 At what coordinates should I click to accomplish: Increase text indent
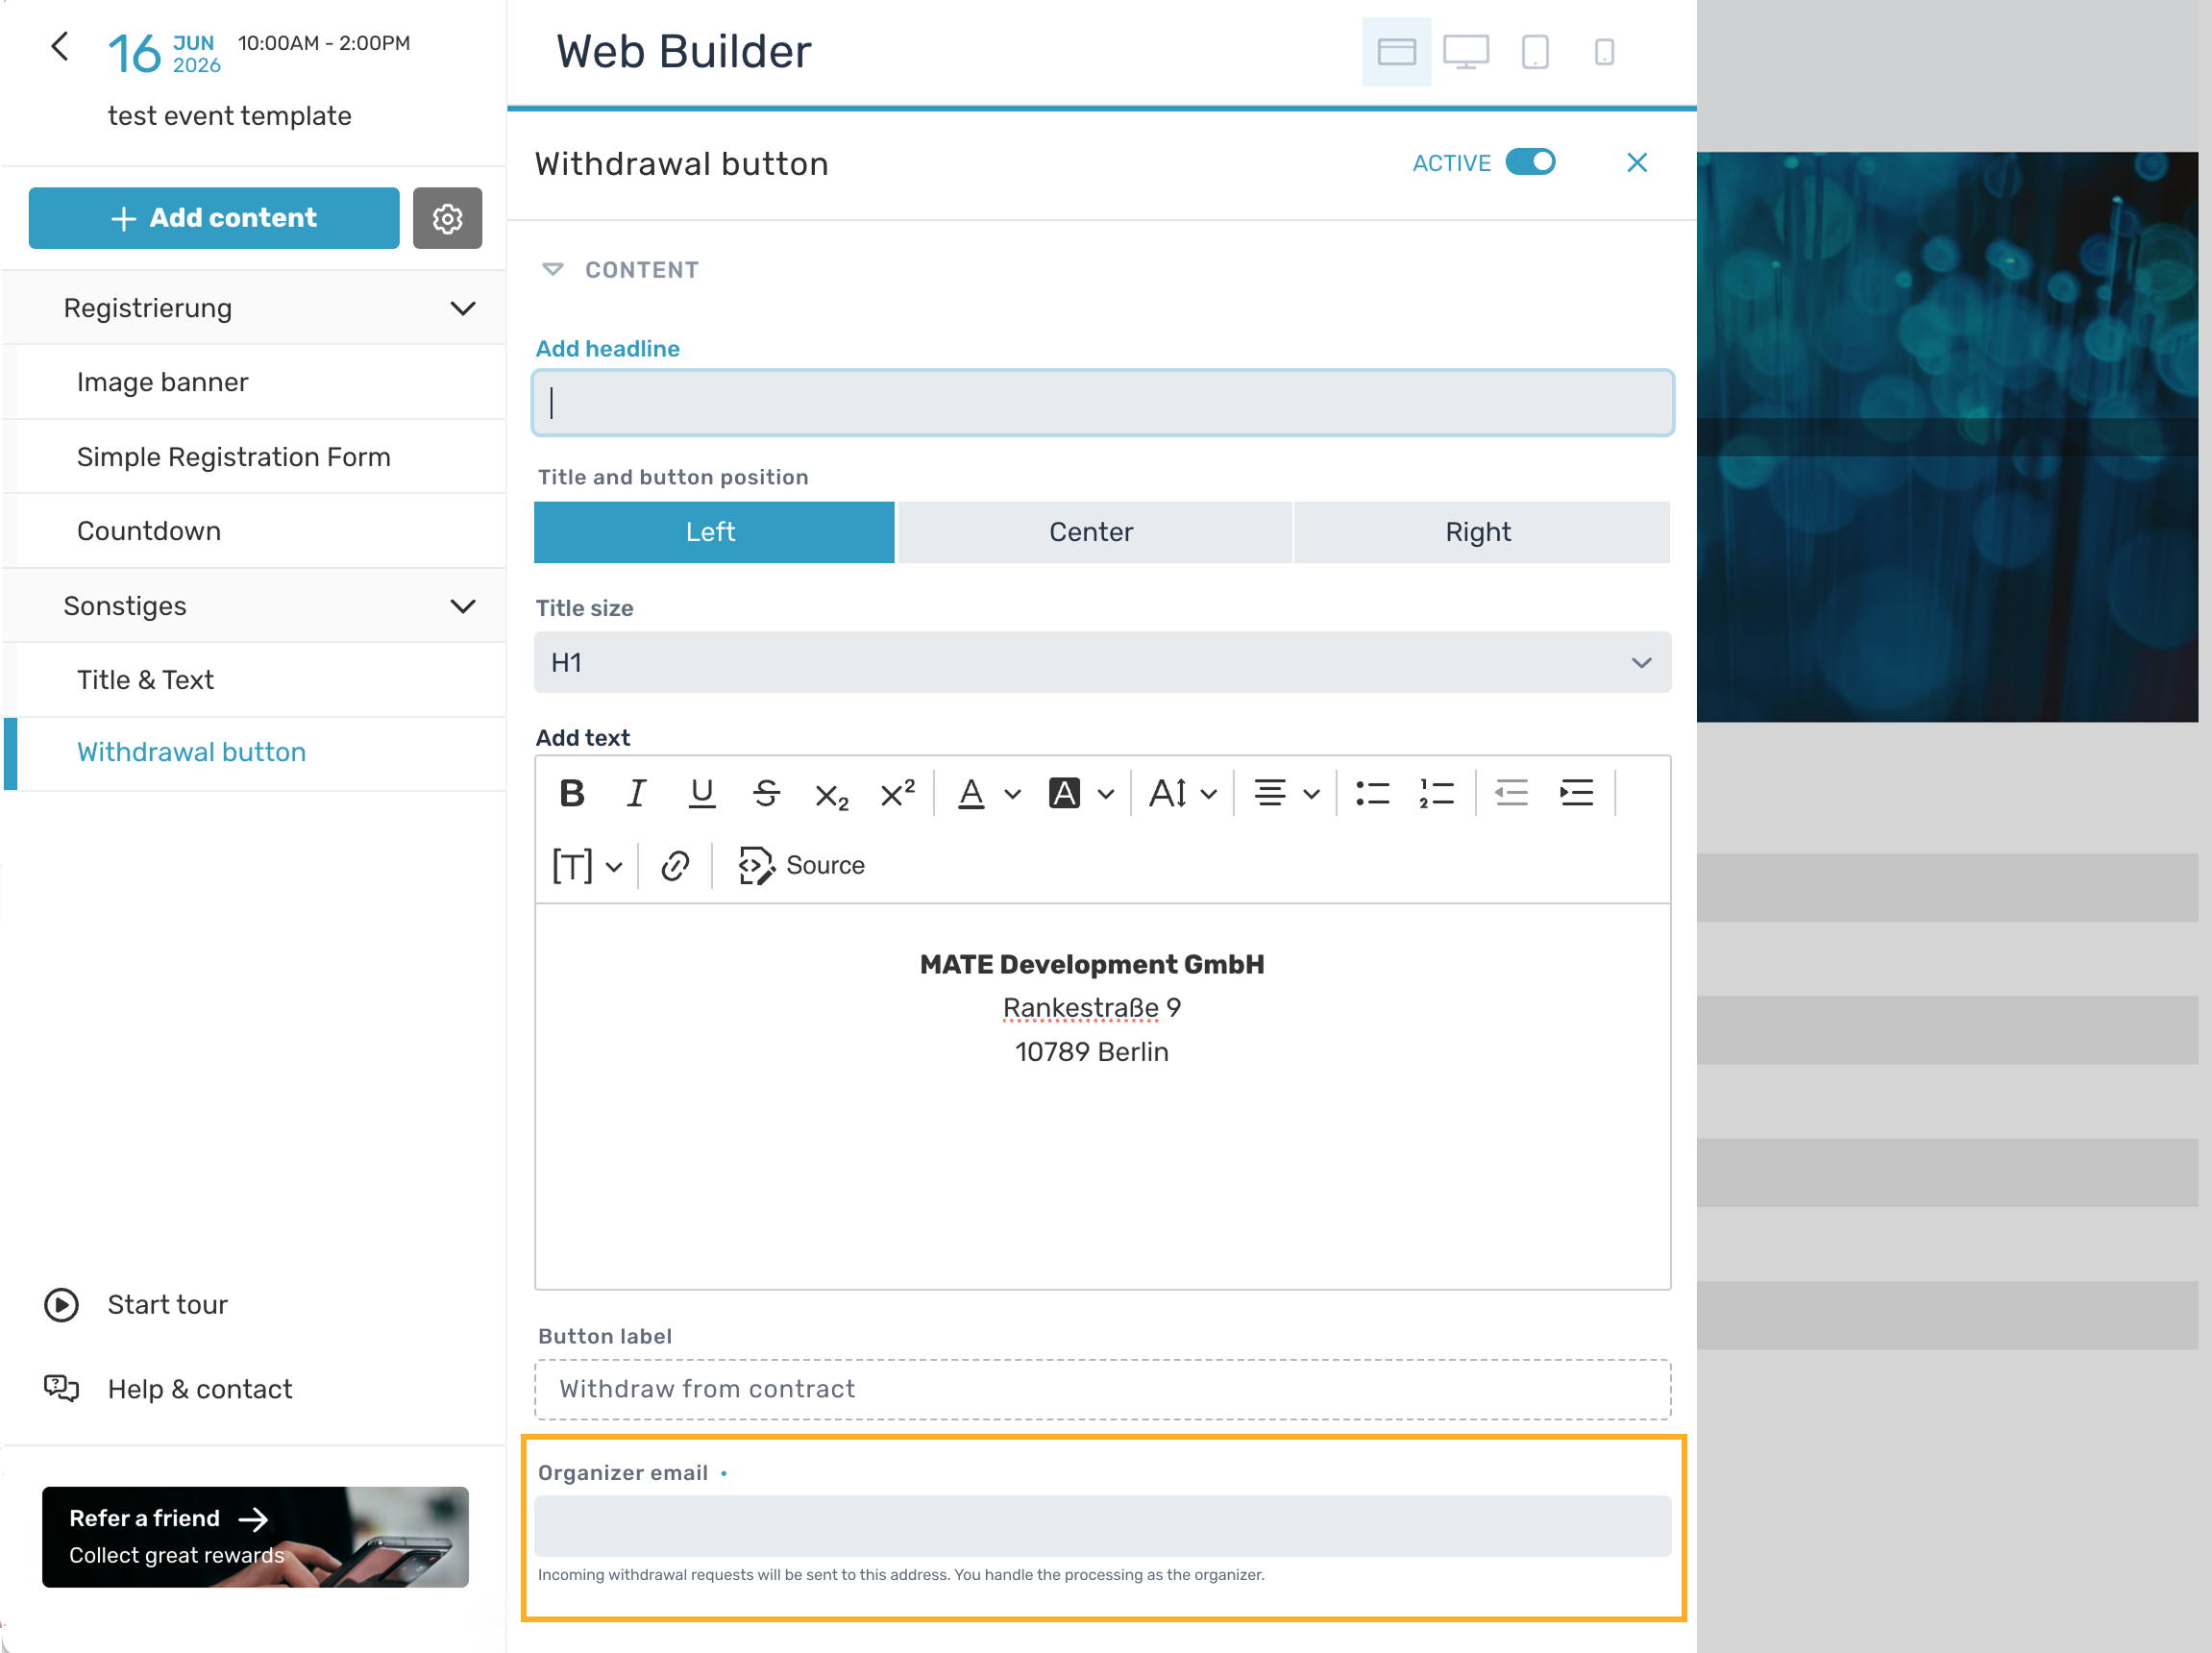(x=1576, y=794)
